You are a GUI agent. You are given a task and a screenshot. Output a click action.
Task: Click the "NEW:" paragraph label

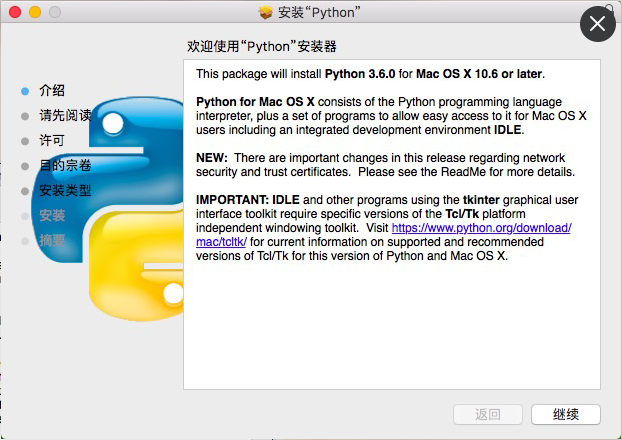212,158
